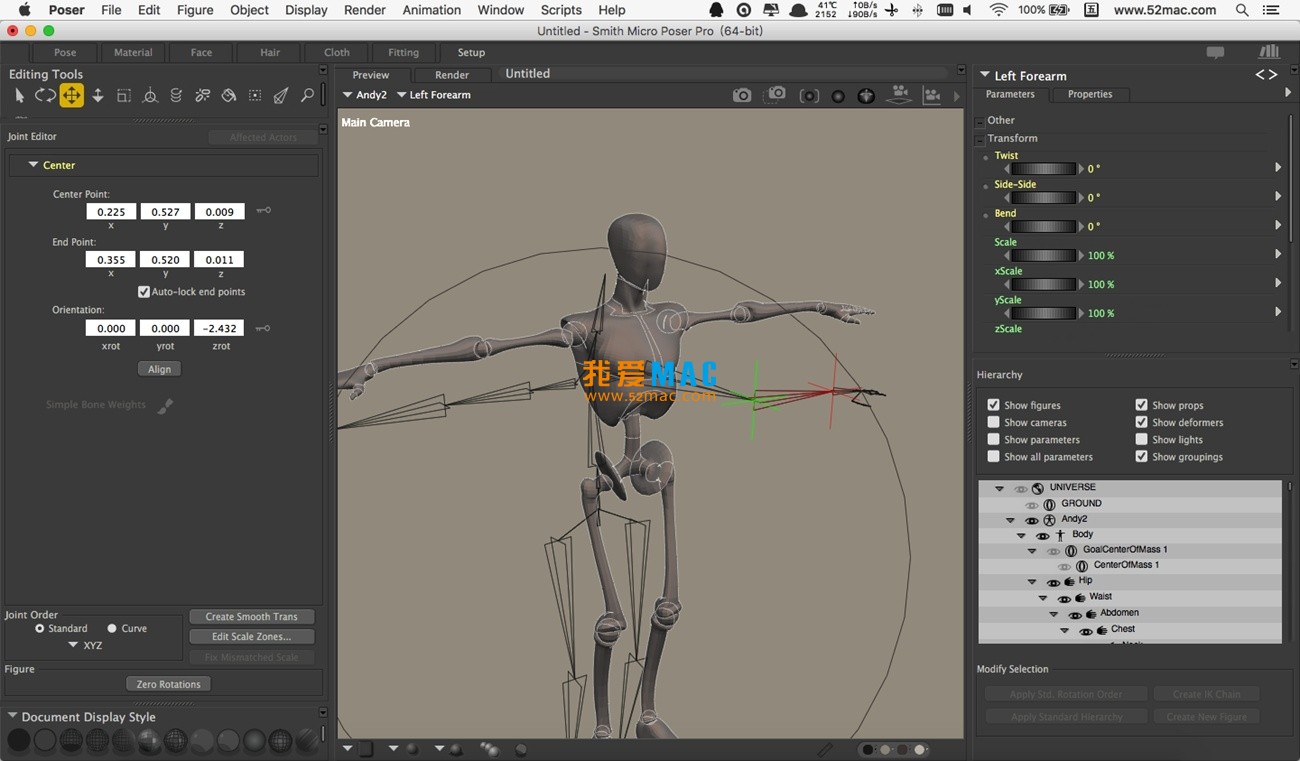Choose the last display style sphere

point(307,741)
